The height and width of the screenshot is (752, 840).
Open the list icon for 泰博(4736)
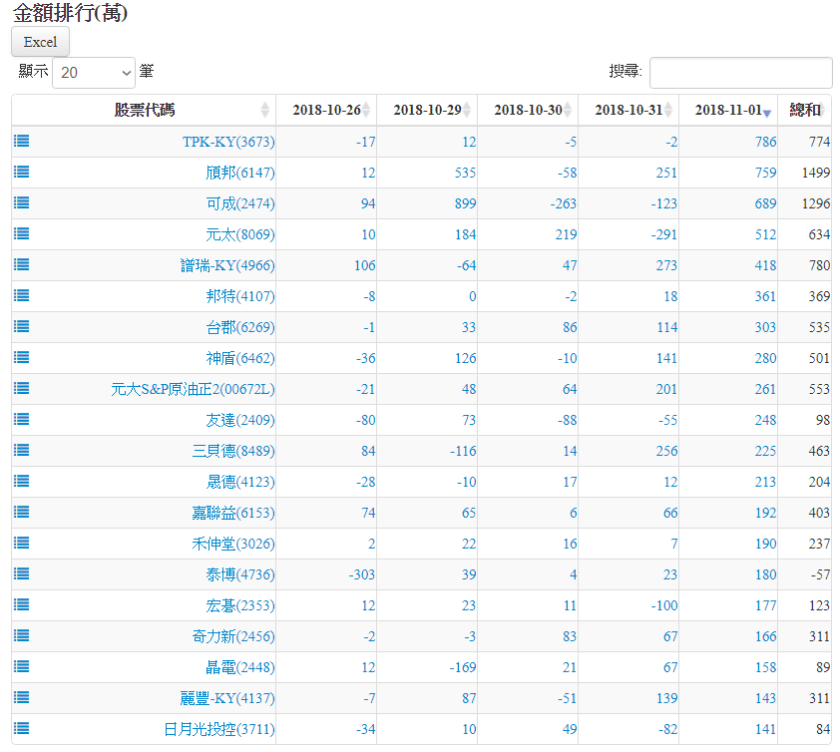click(21, 574)
